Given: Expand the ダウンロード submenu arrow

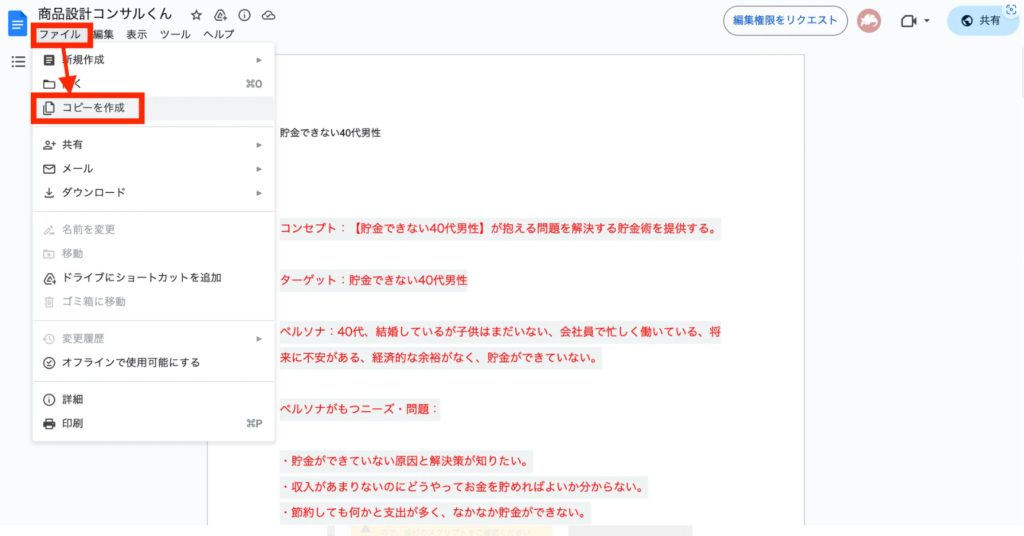Looking at the screenshot, I should [x=259, y=193].
